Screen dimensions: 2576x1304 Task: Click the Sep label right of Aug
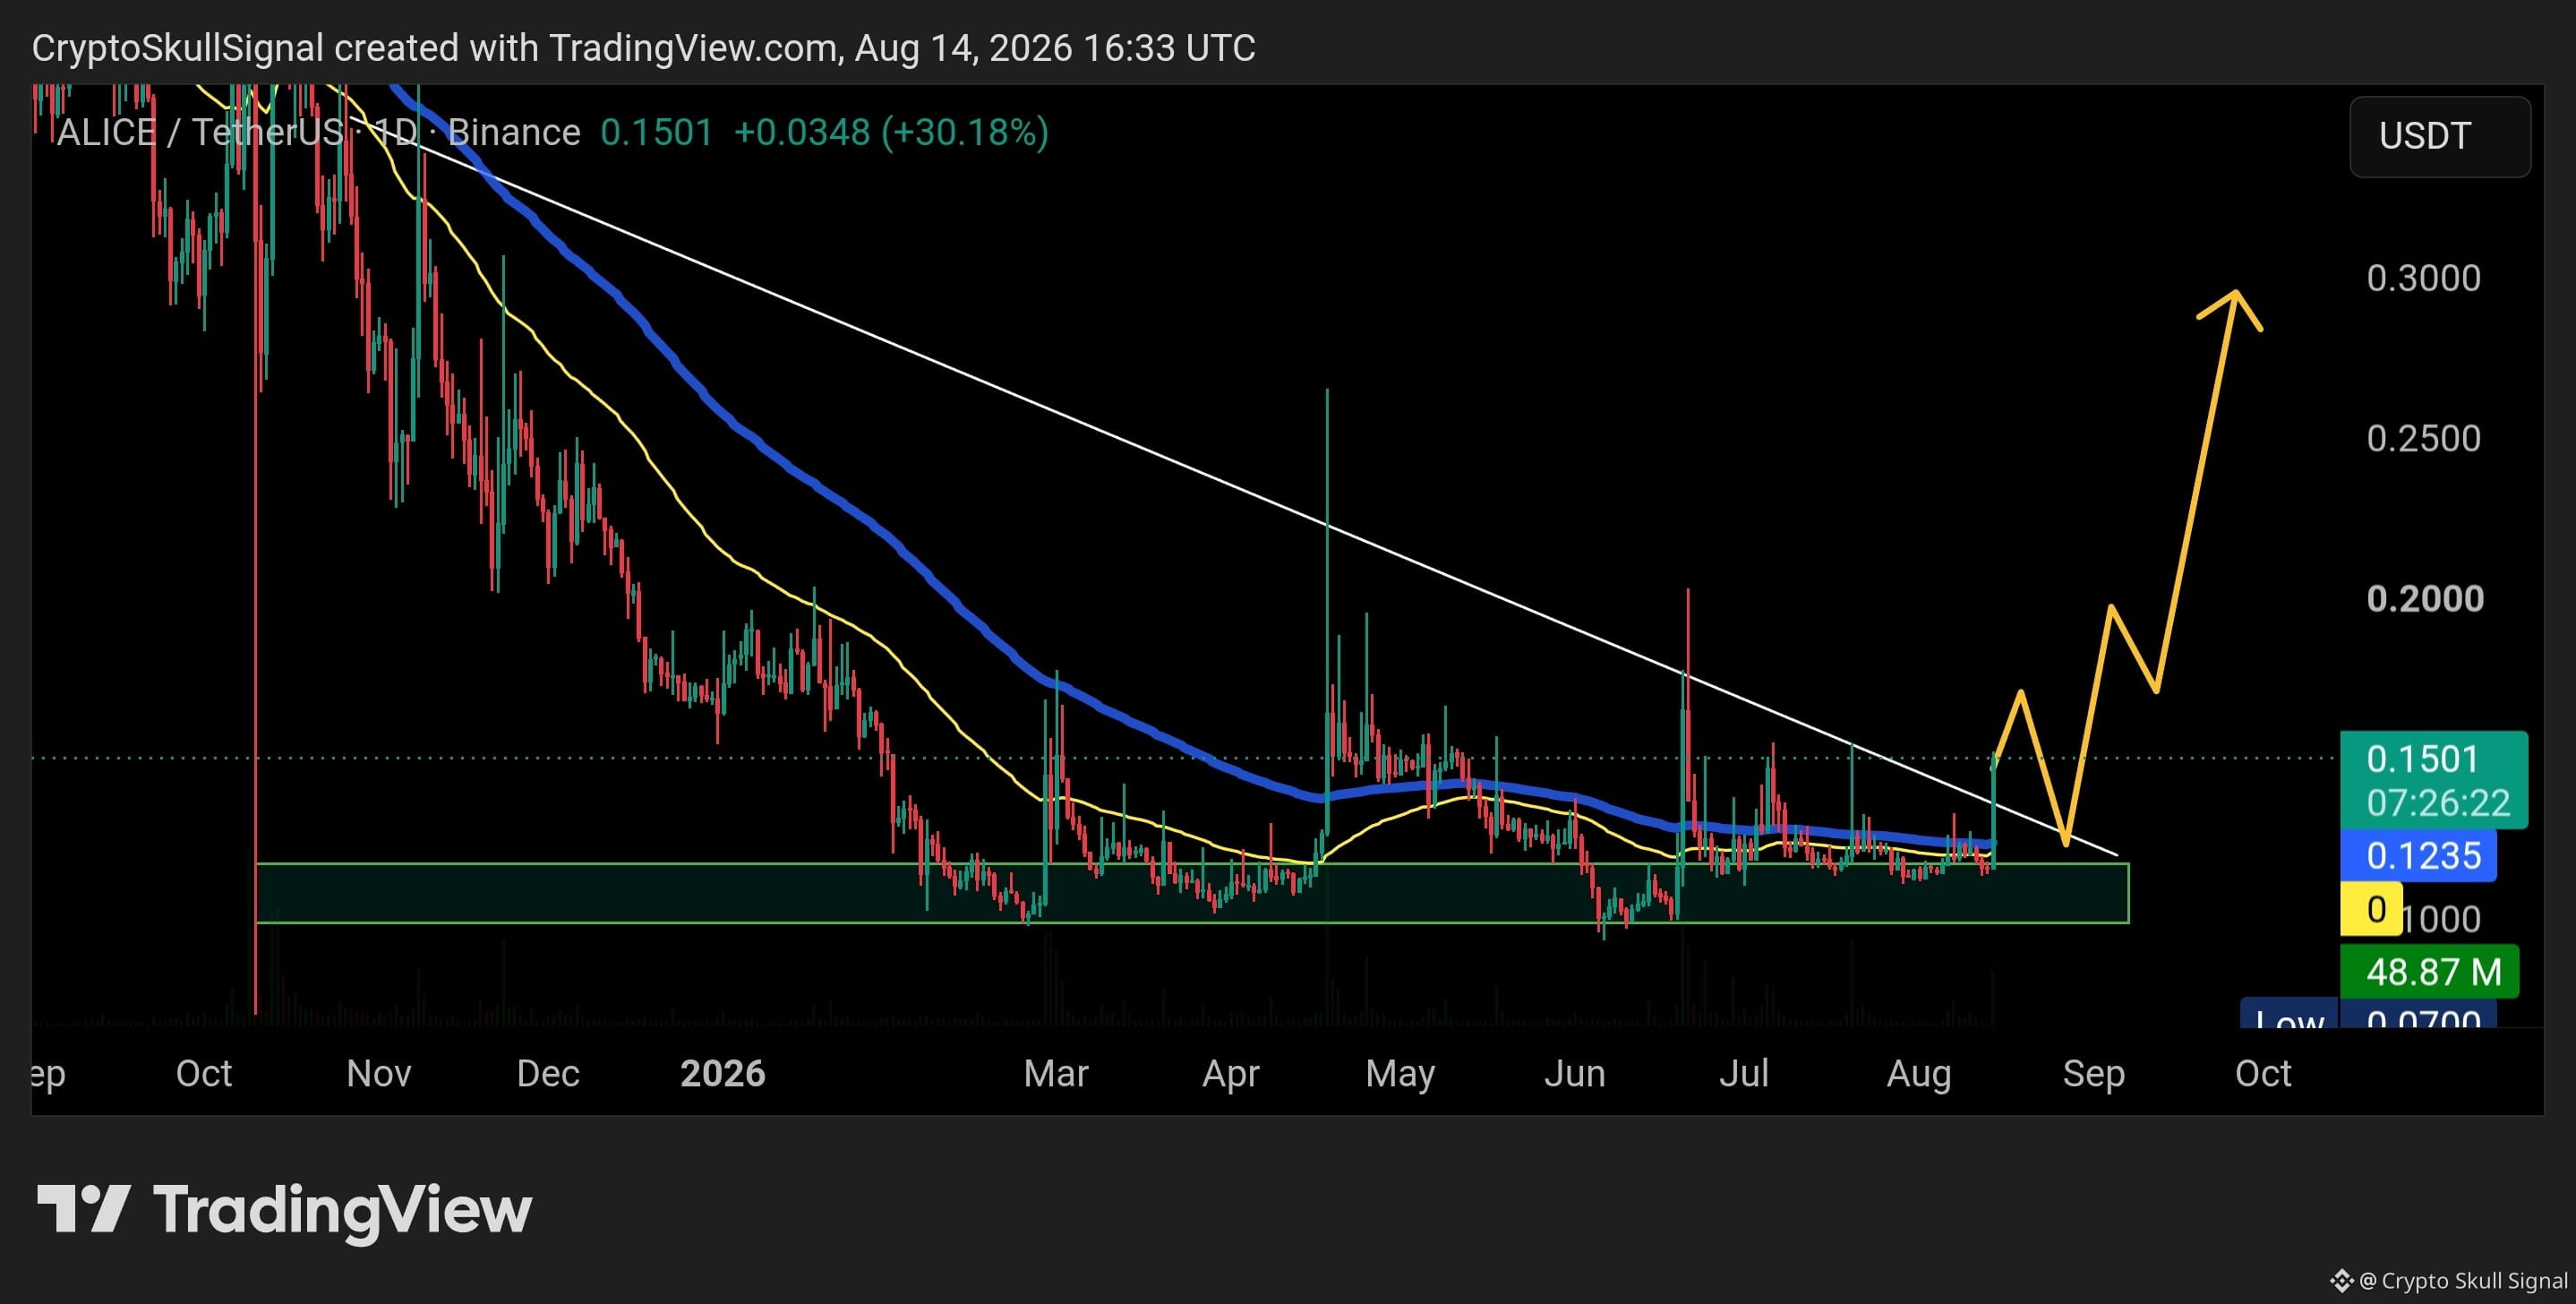tap(2094, 1074)
